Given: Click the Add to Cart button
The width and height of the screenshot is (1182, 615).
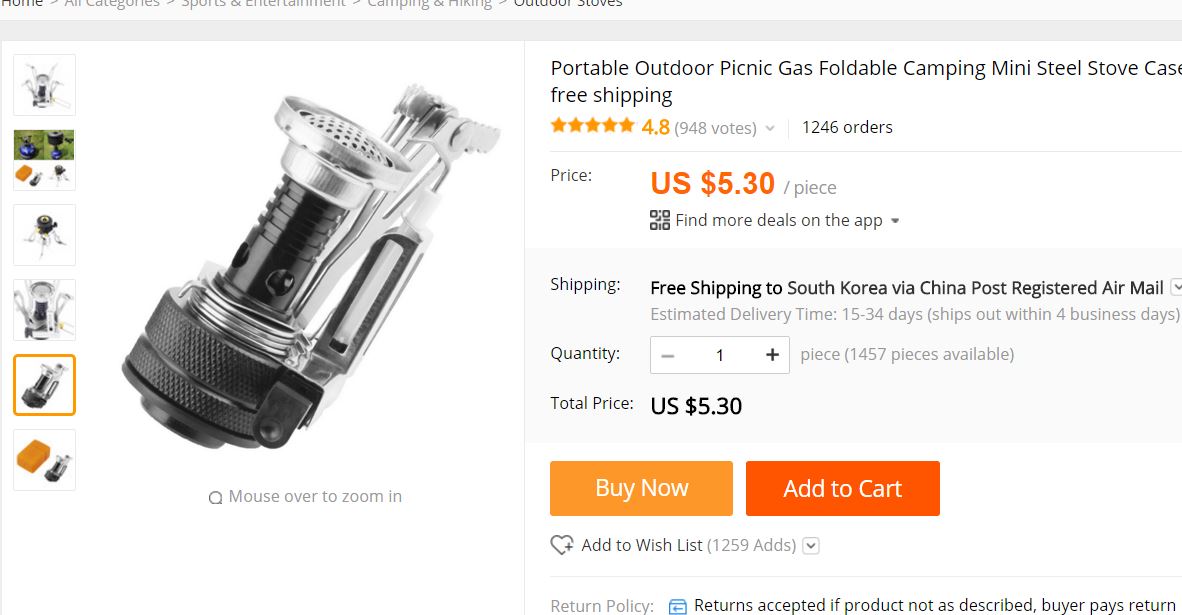Looking at the screenshot, I should (x=842, y=488).
